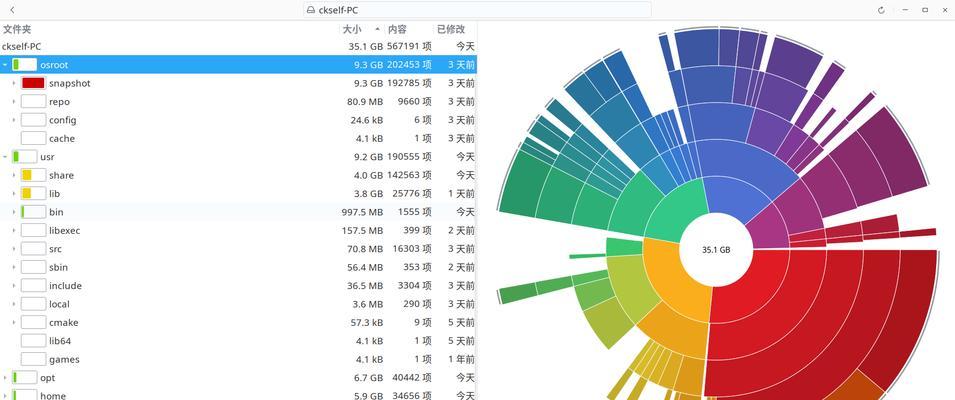Select the ckself-PC root row
Screen dimensions: 955x400
[238, 46]
